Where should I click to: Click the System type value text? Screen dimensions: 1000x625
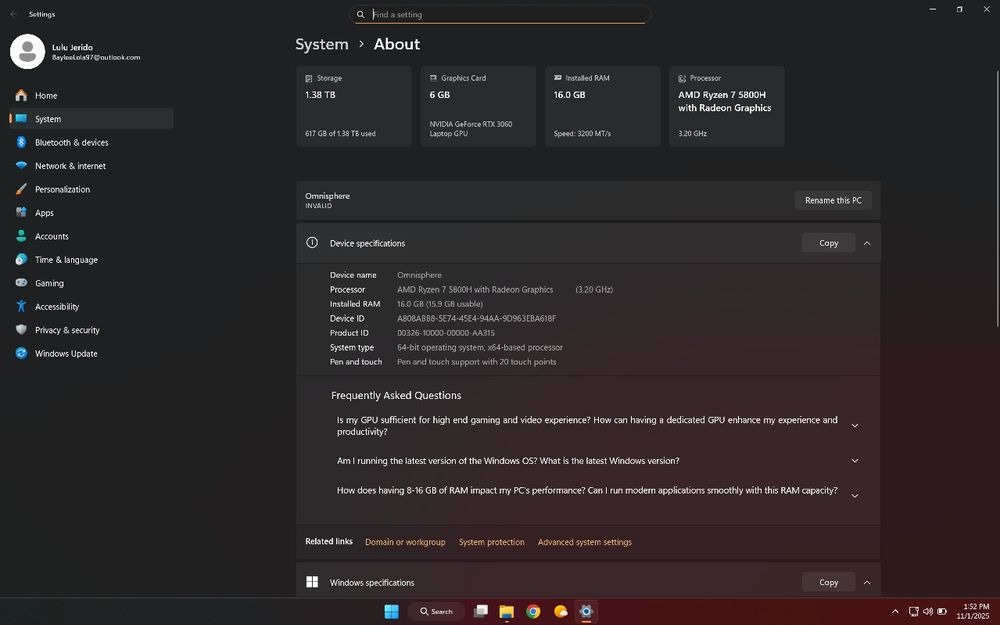(480, 348)
